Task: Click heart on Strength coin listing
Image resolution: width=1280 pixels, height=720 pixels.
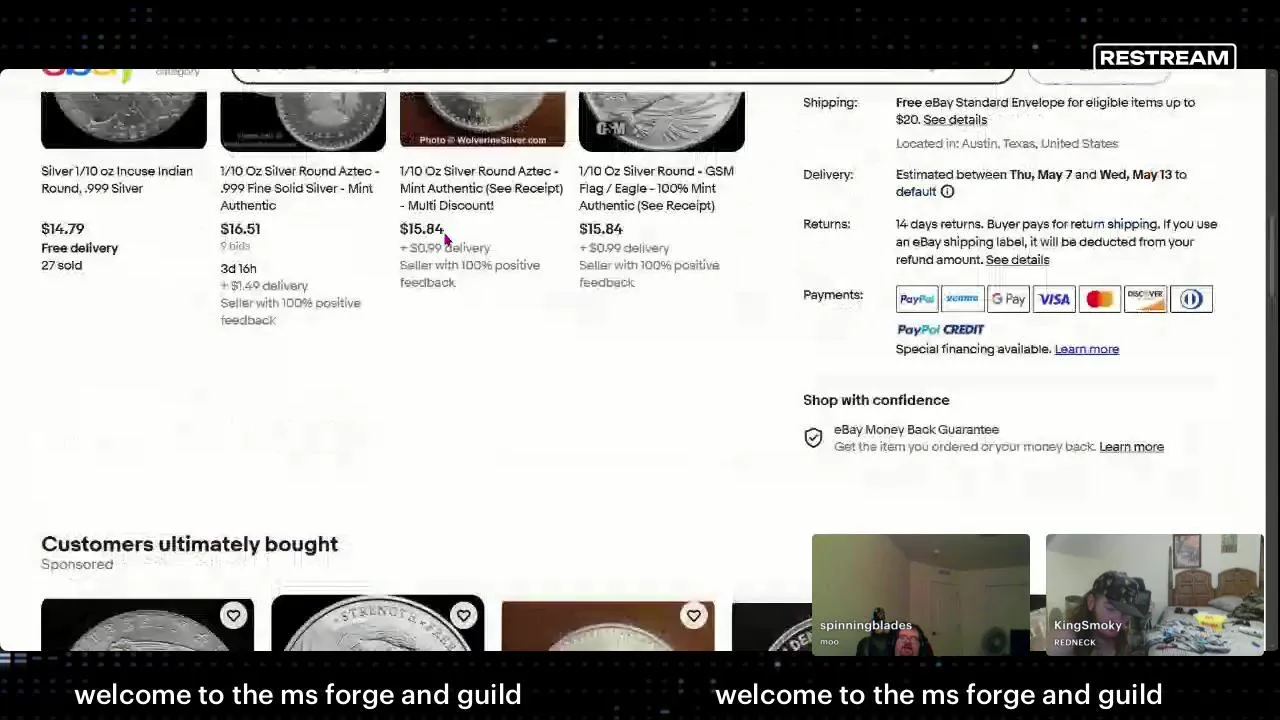Action: [x=463, y=616]
